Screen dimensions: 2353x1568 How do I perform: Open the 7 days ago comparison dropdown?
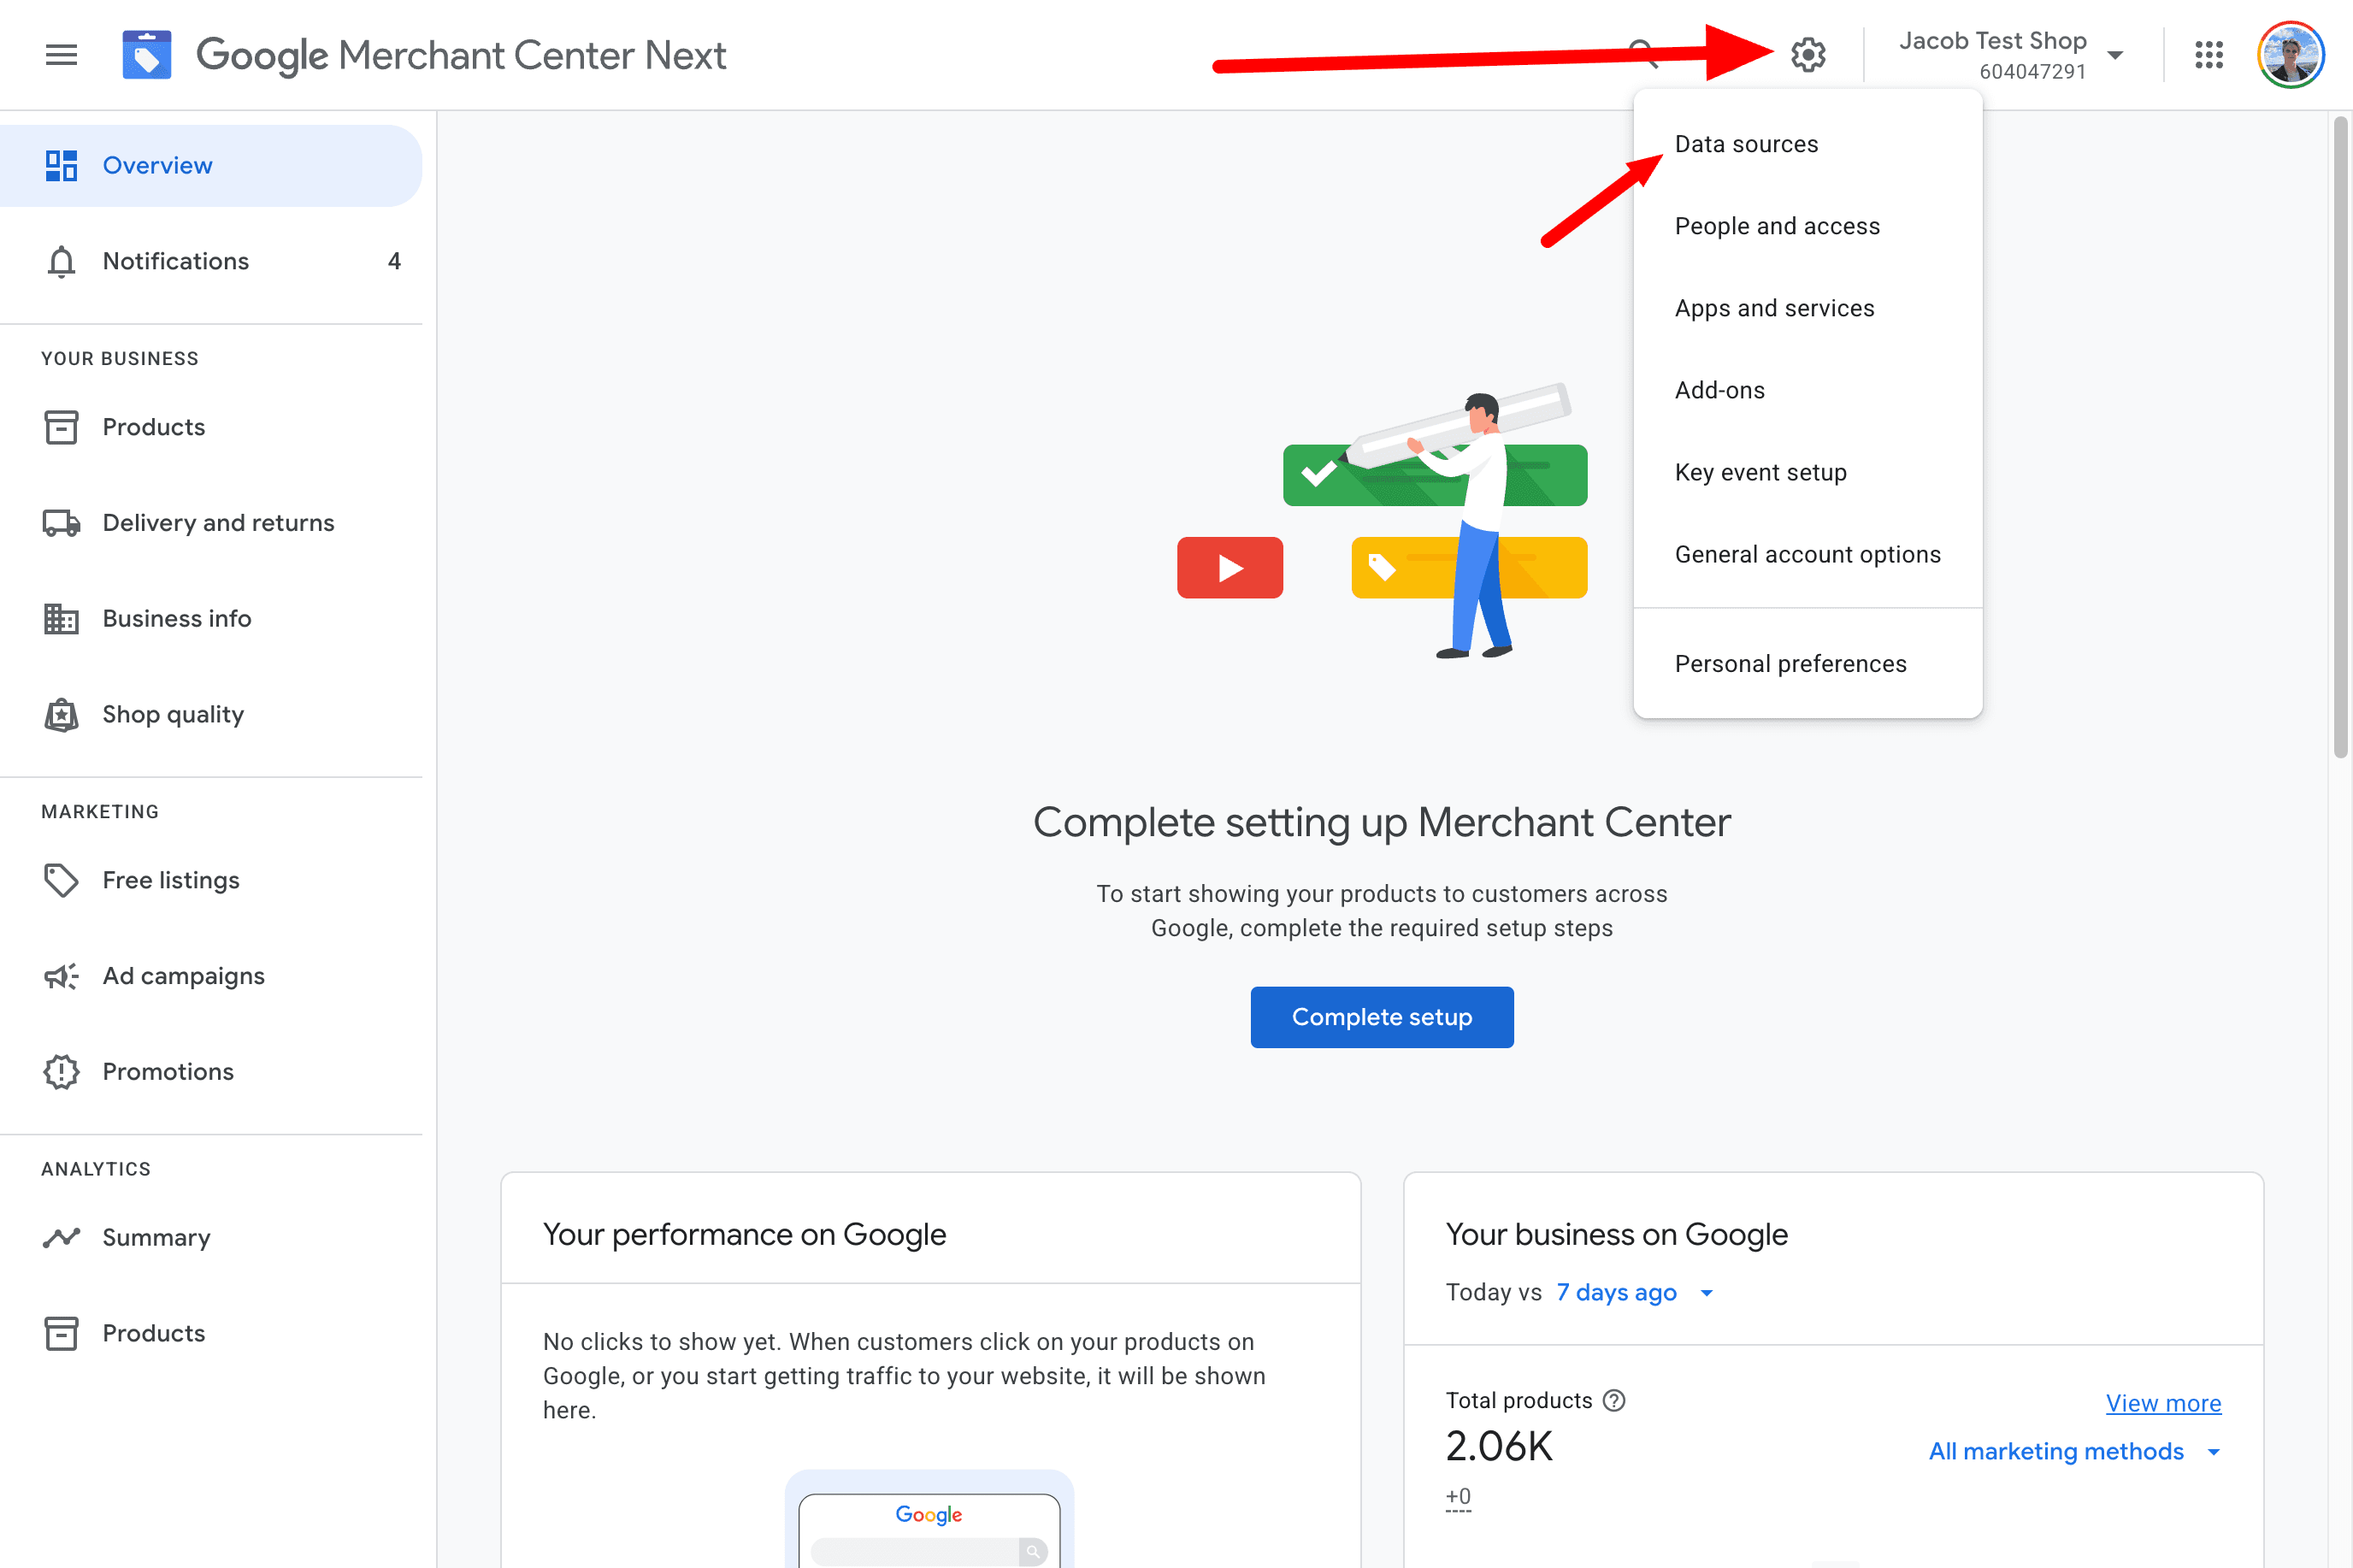coord(1633,1293)
